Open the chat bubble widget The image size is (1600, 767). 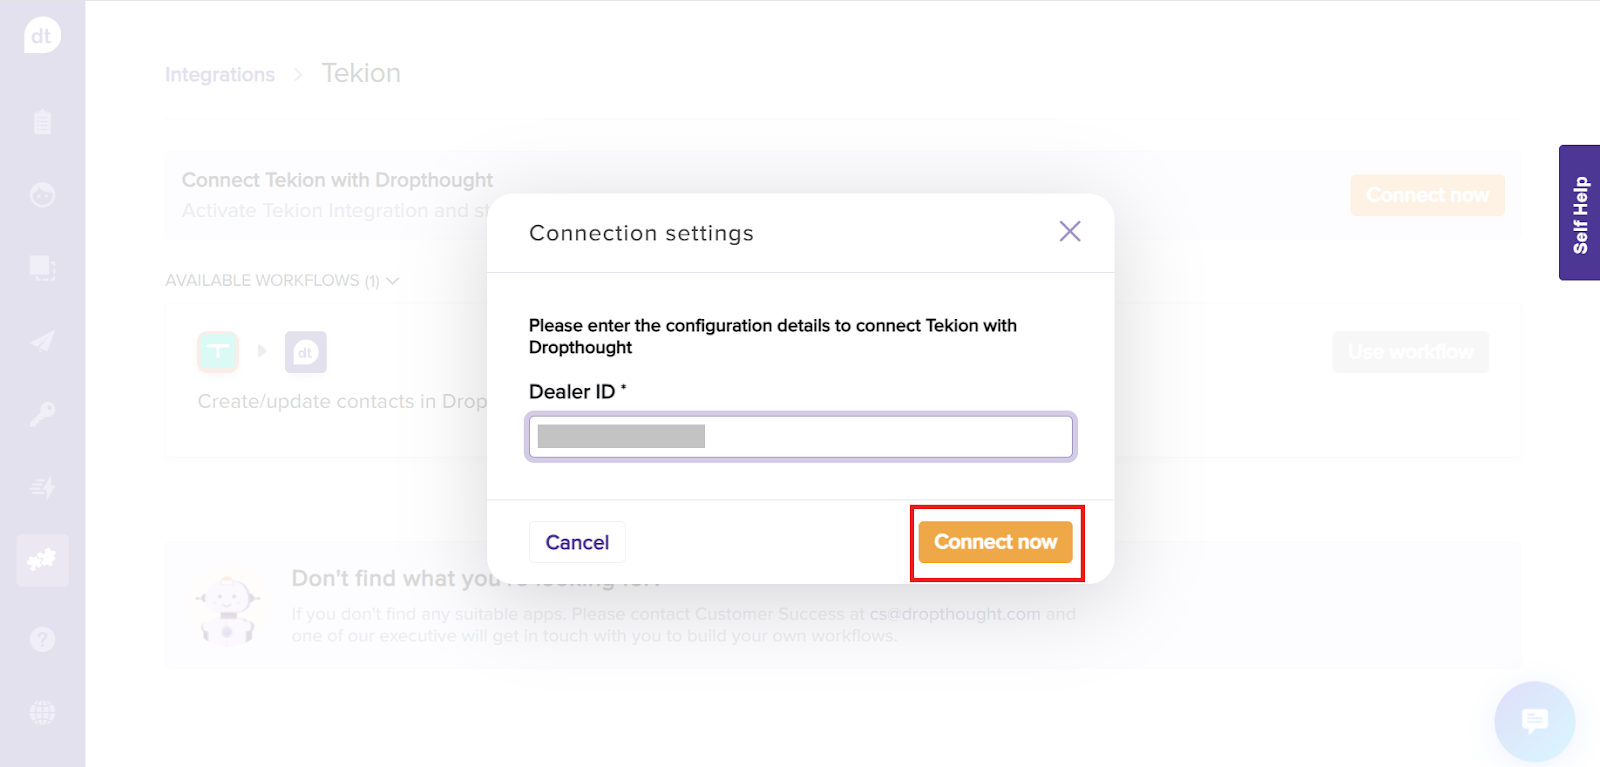coord(1534,721)
